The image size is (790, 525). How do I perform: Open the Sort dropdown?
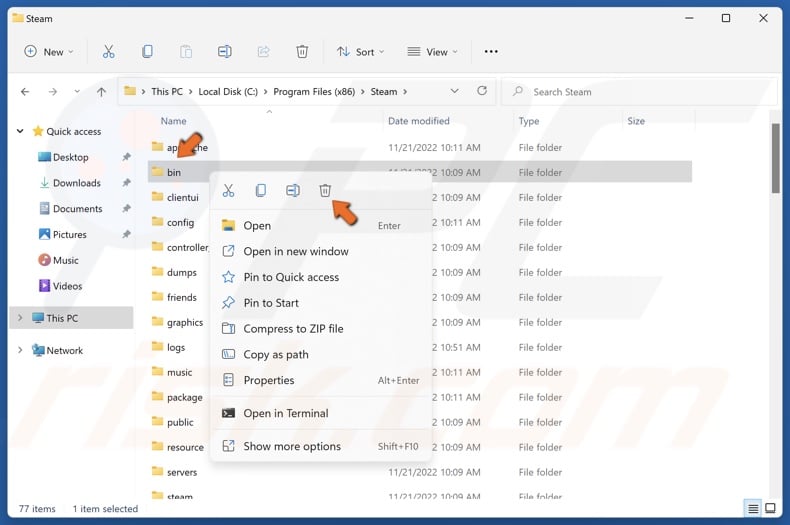tap(361, 51)
